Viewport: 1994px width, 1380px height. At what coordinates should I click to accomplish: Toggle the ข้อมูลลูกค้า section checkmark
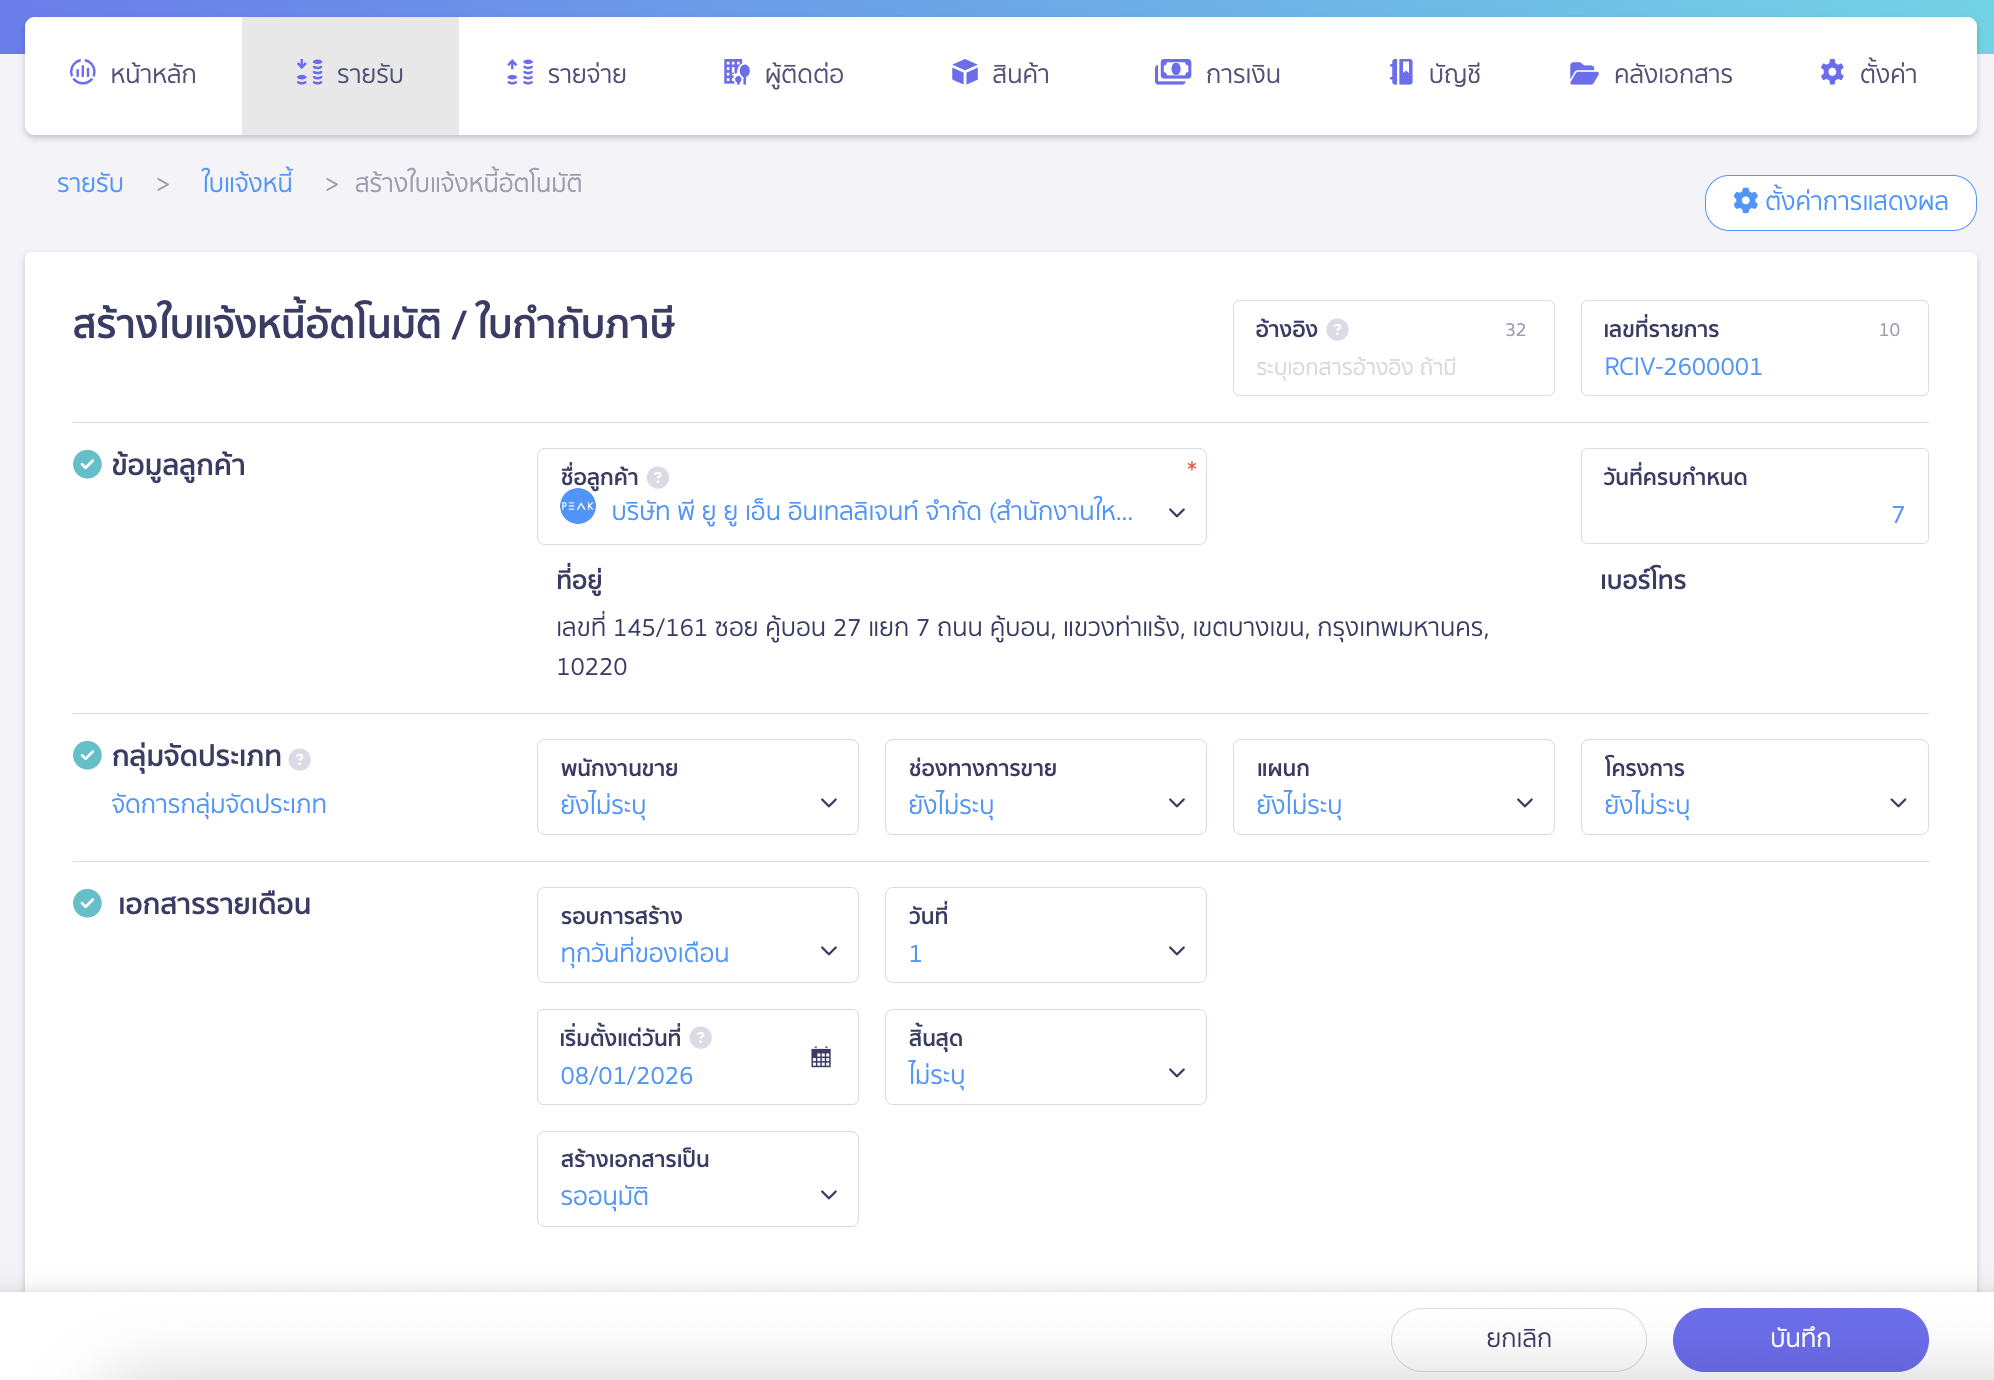click(86, 463)
